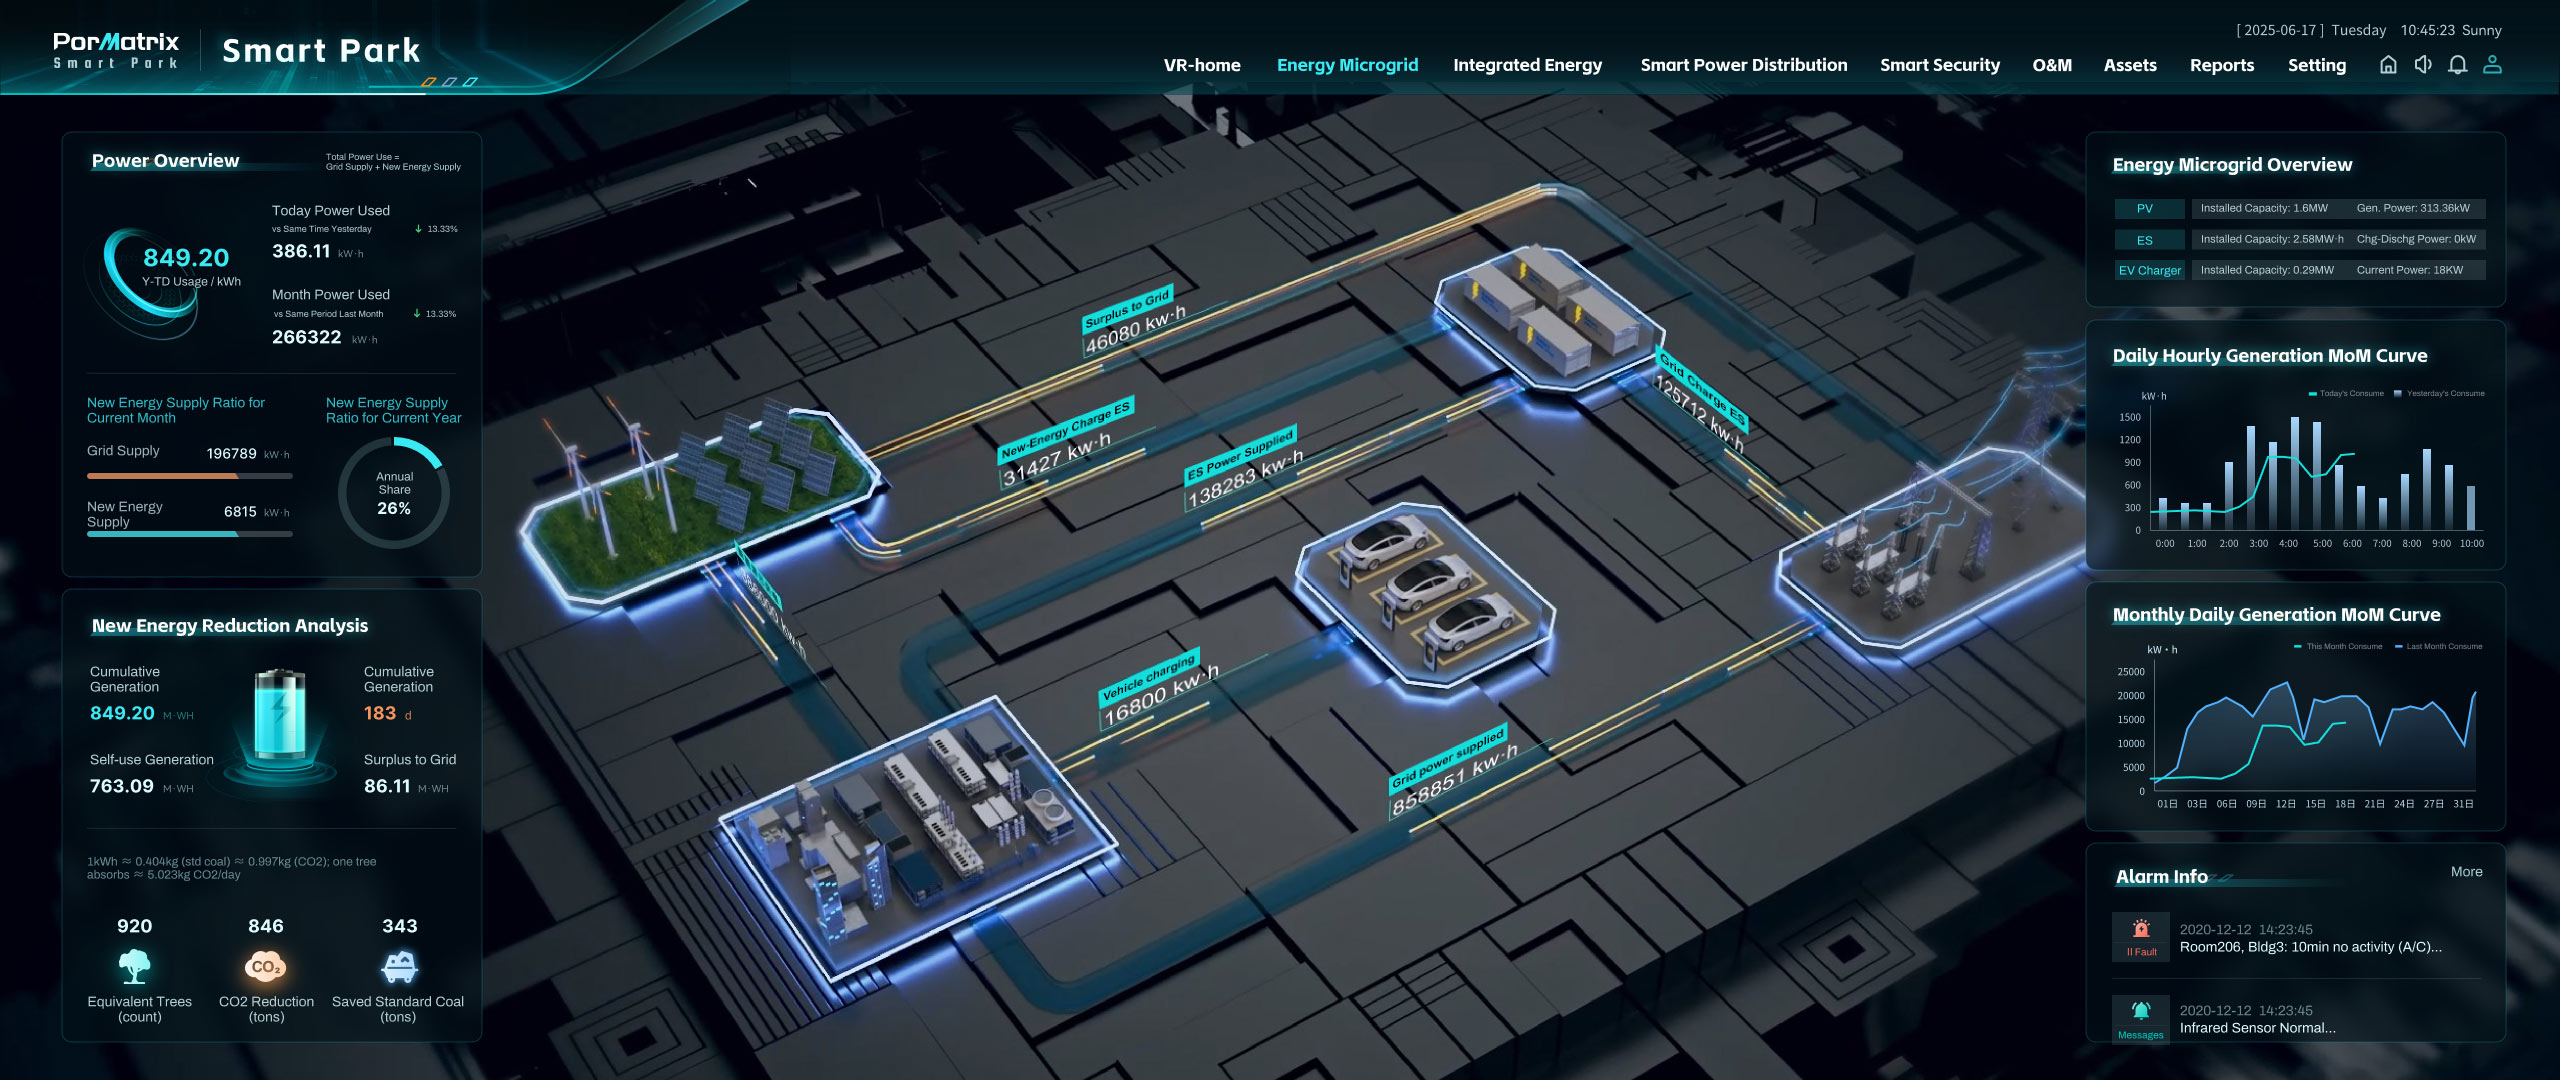Select the Energy Microgrid tab
Screen dimensions: 2560x1080
point(1347,65)
